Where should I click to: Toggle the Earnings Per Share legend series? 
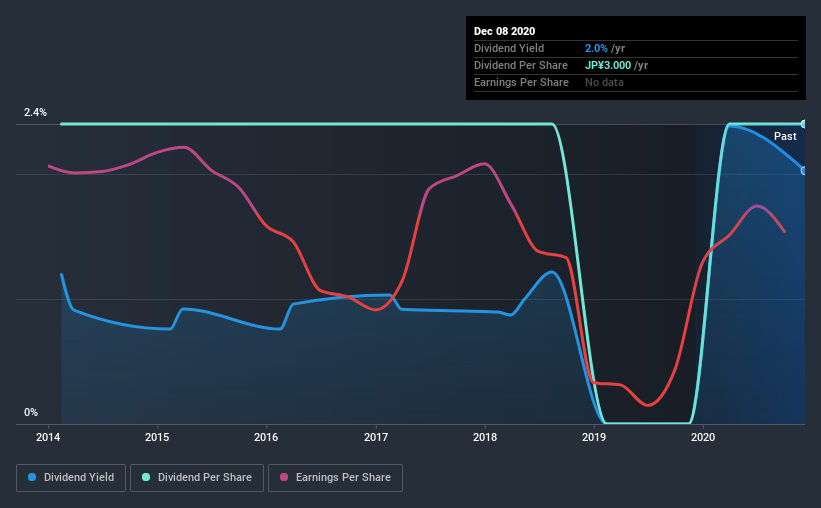pyautogui.click(x=335, y=478)
